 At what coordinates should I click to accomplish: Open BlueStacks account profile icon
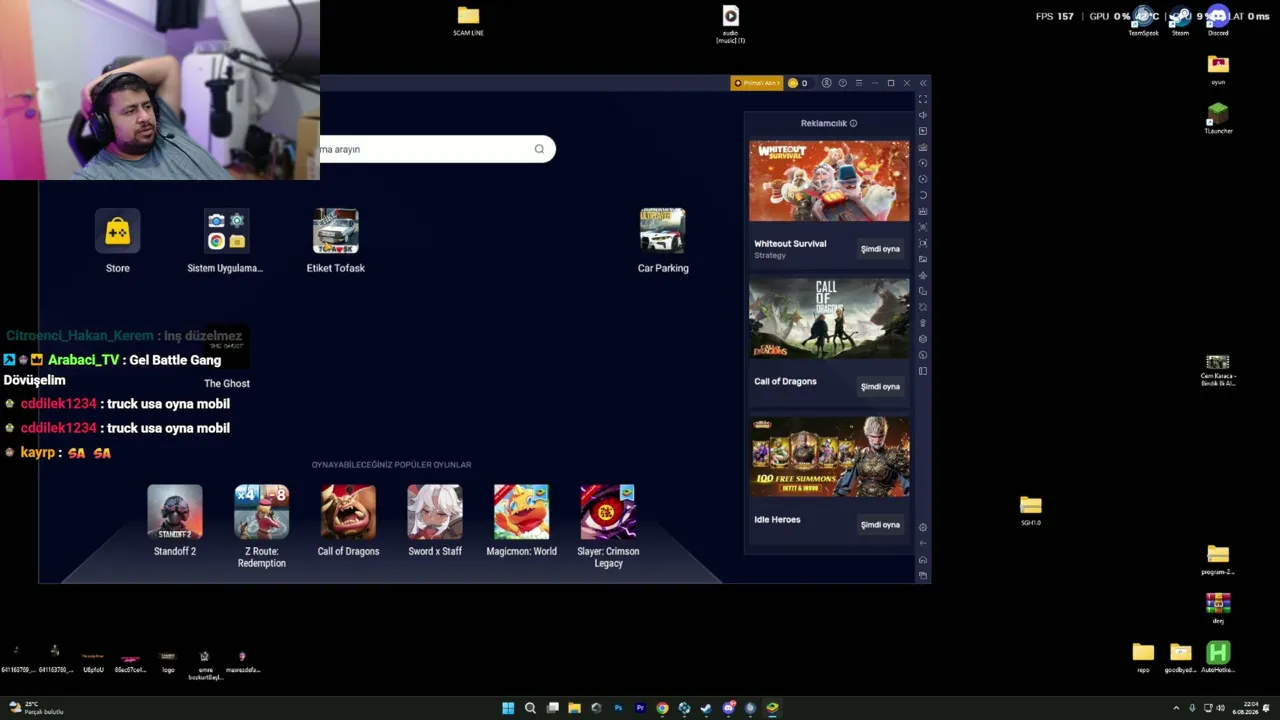pyautogui.click(x=827, y=83)
